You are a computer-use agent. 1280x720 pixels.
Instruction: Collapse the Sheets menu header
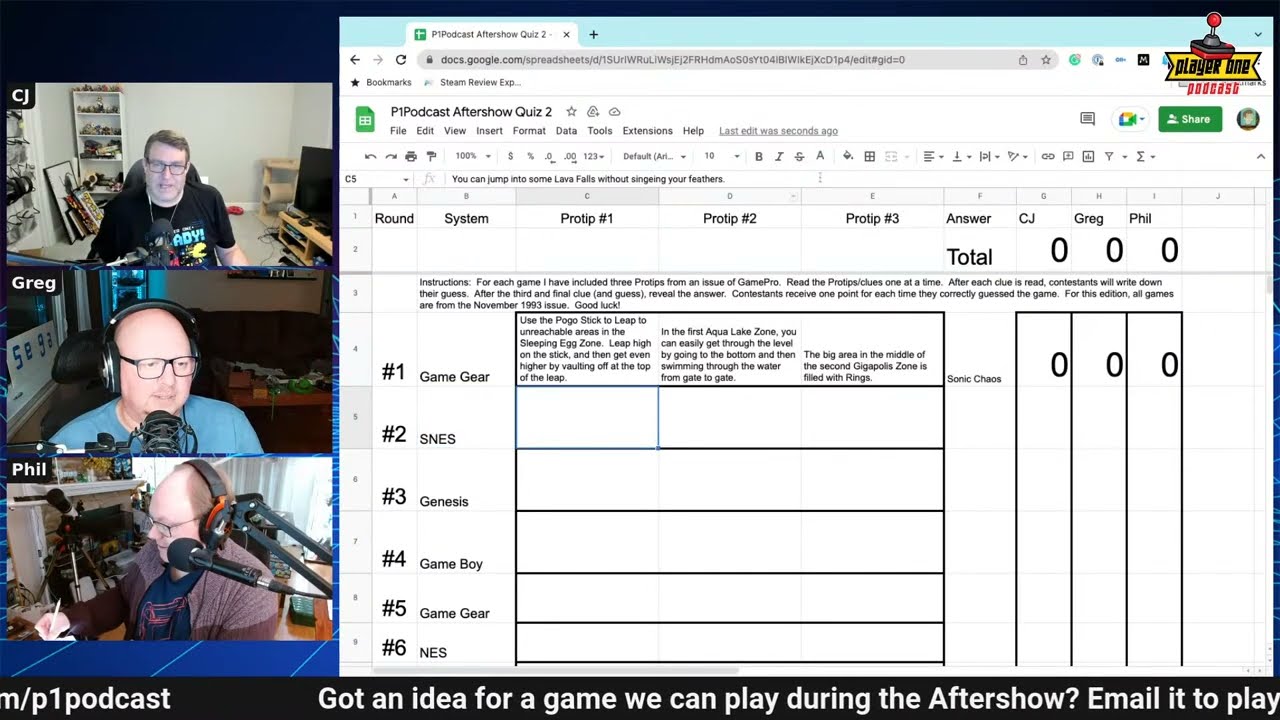tap(1260, 156)
